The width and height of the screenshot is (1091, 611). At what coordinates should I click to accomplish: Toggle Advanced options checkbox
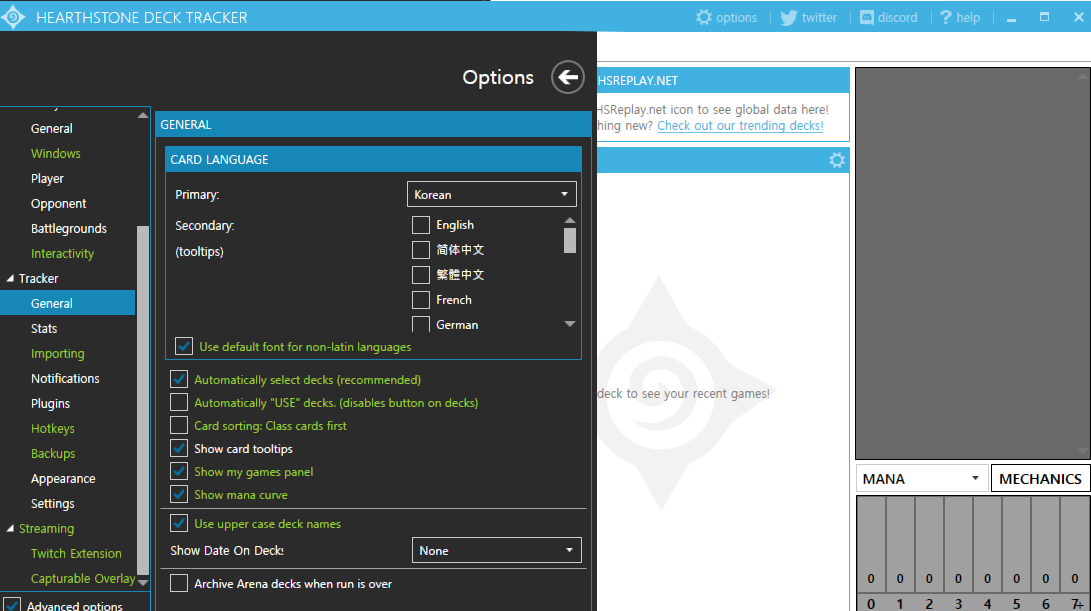[12, 605]
